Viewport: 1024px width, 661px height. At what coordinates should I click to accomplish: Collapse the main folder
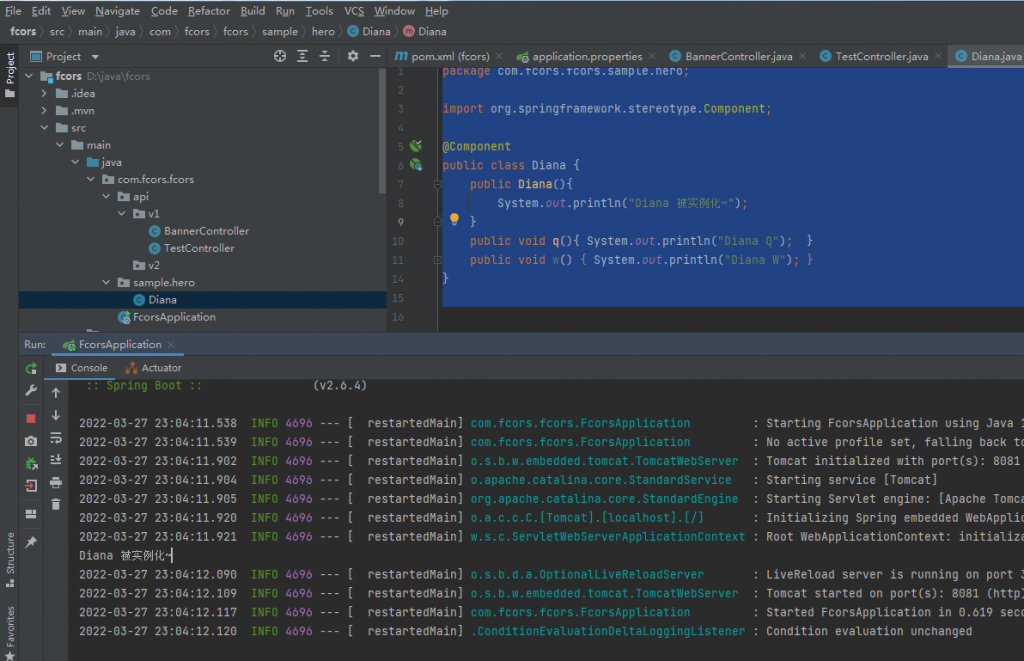[60, 145]
